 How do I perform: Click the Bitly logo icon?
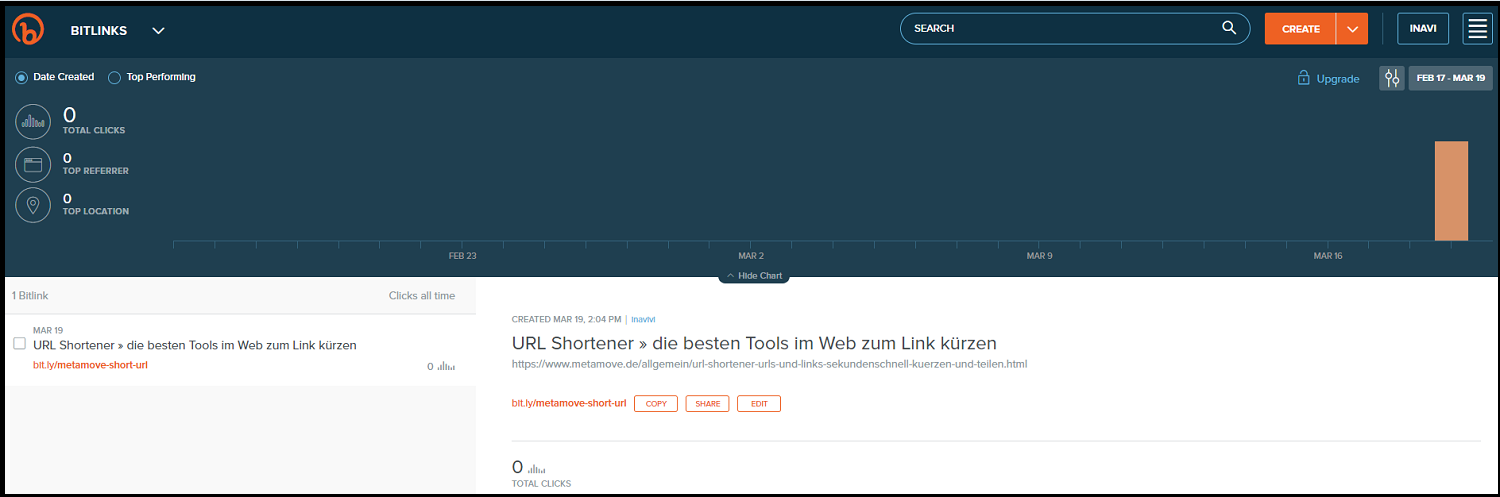[x=29, y=30]
